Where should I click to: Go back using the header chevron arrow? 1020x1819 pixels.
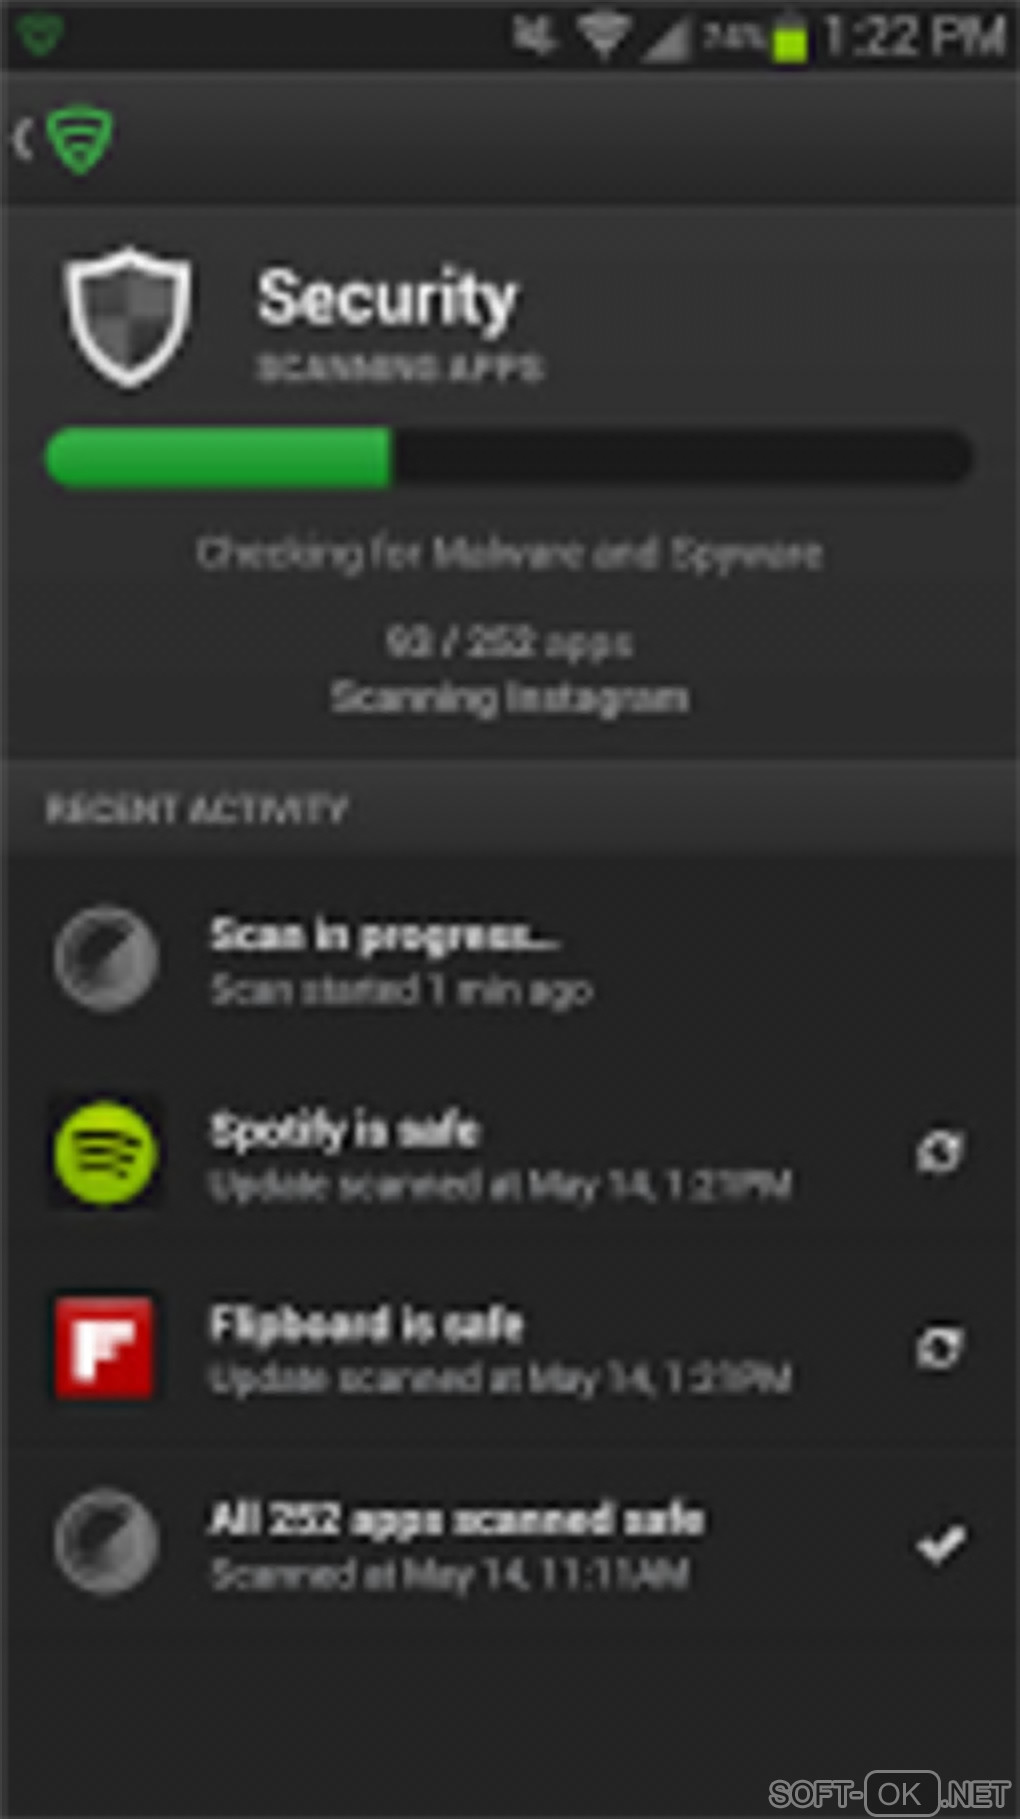tap(22, 139)
